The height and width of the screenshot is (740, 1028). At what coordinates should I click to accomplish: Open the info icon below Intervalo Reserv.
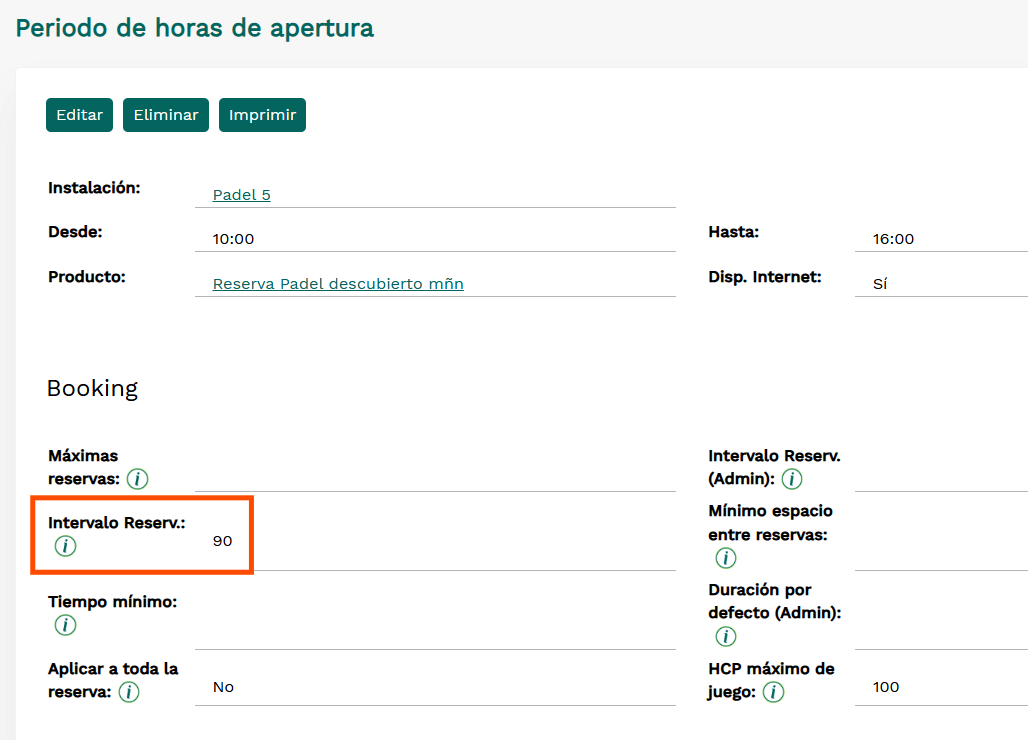click(65, 546)
